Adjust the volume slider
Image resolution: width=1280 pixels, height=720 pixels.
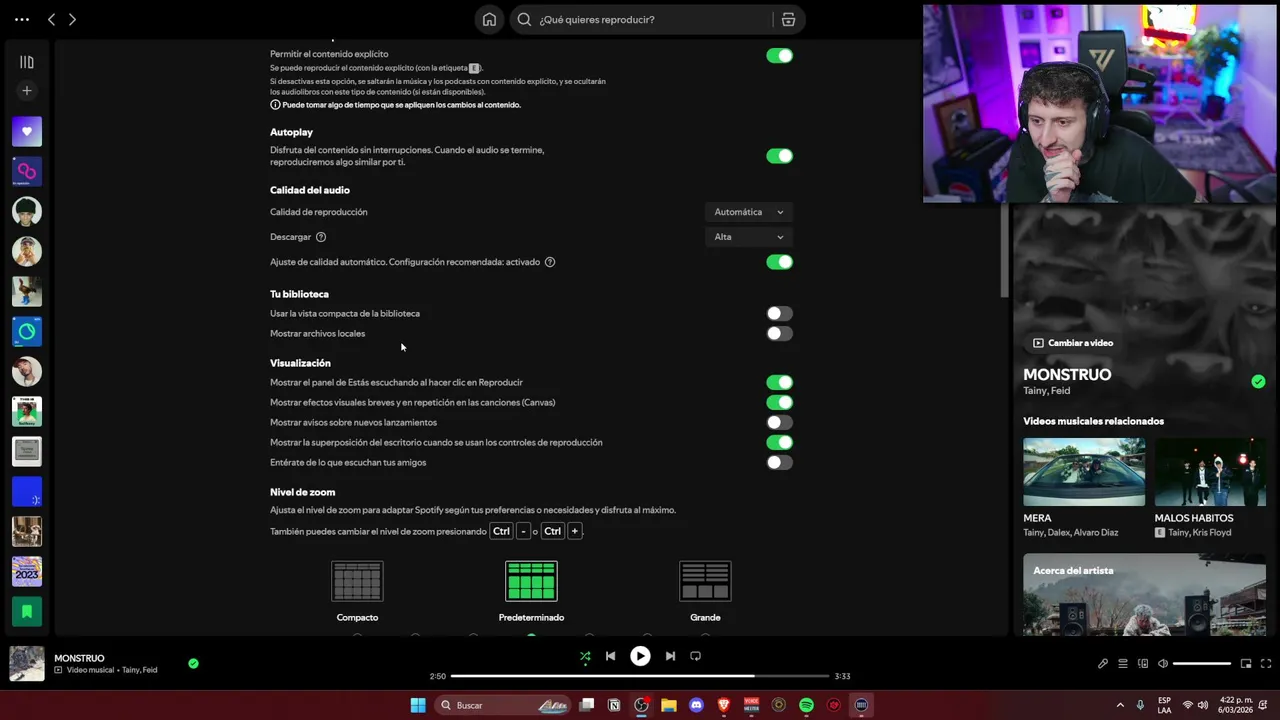tap(1202, 663)
